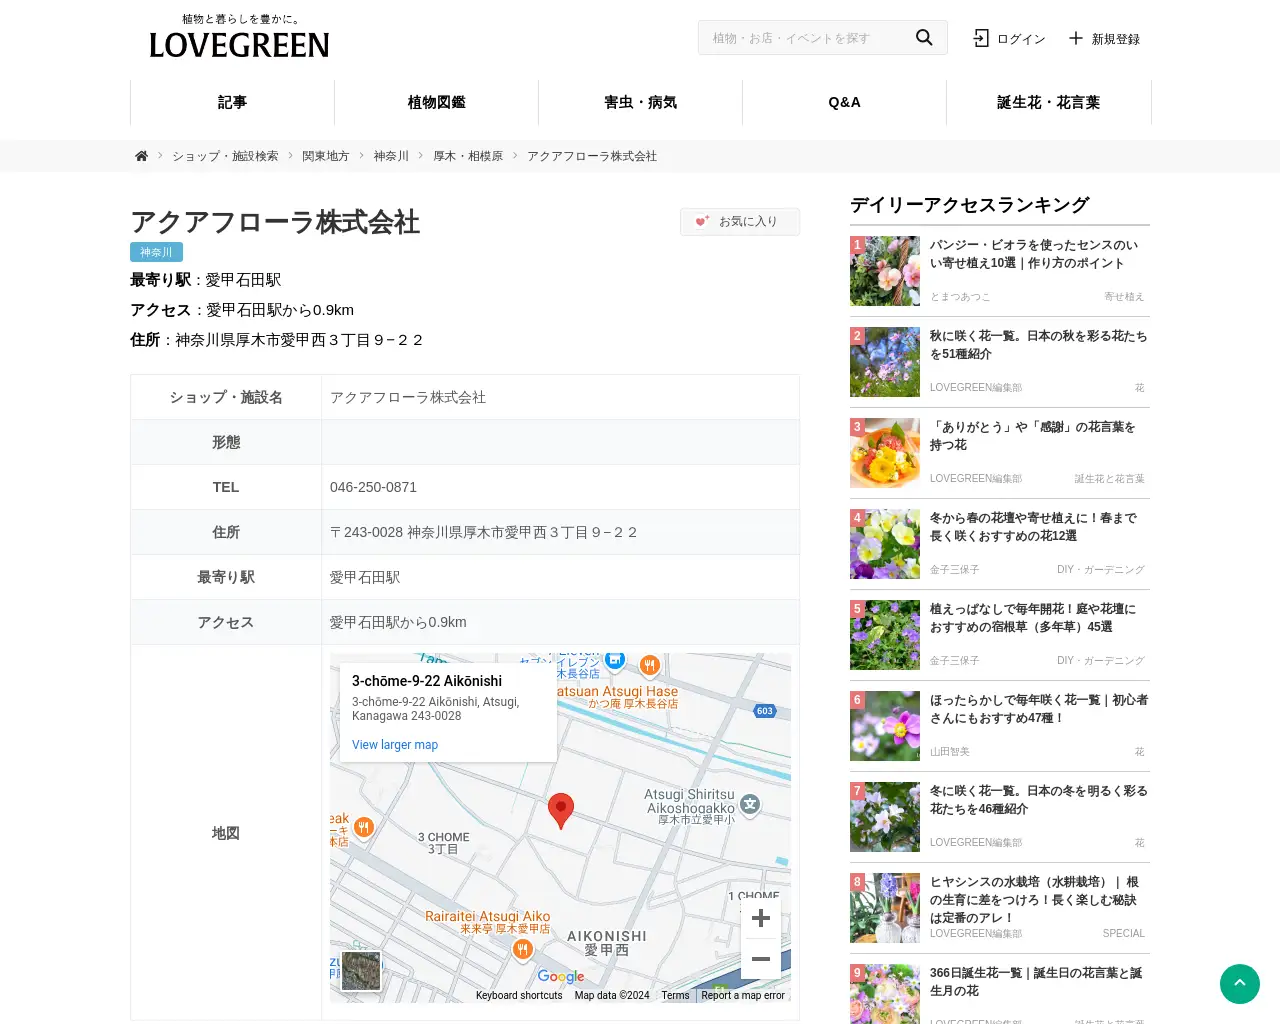Open the 誕生花・花言葉 menu

click(1049, 102)
